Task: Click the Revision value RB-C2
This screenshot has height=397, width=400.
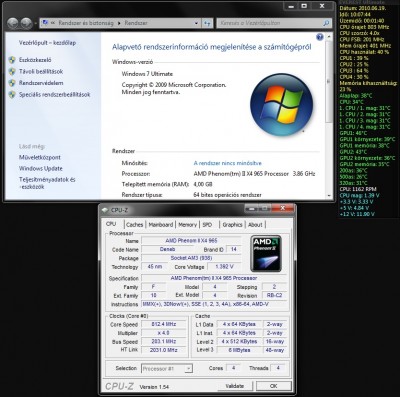Action: (274, 295)
